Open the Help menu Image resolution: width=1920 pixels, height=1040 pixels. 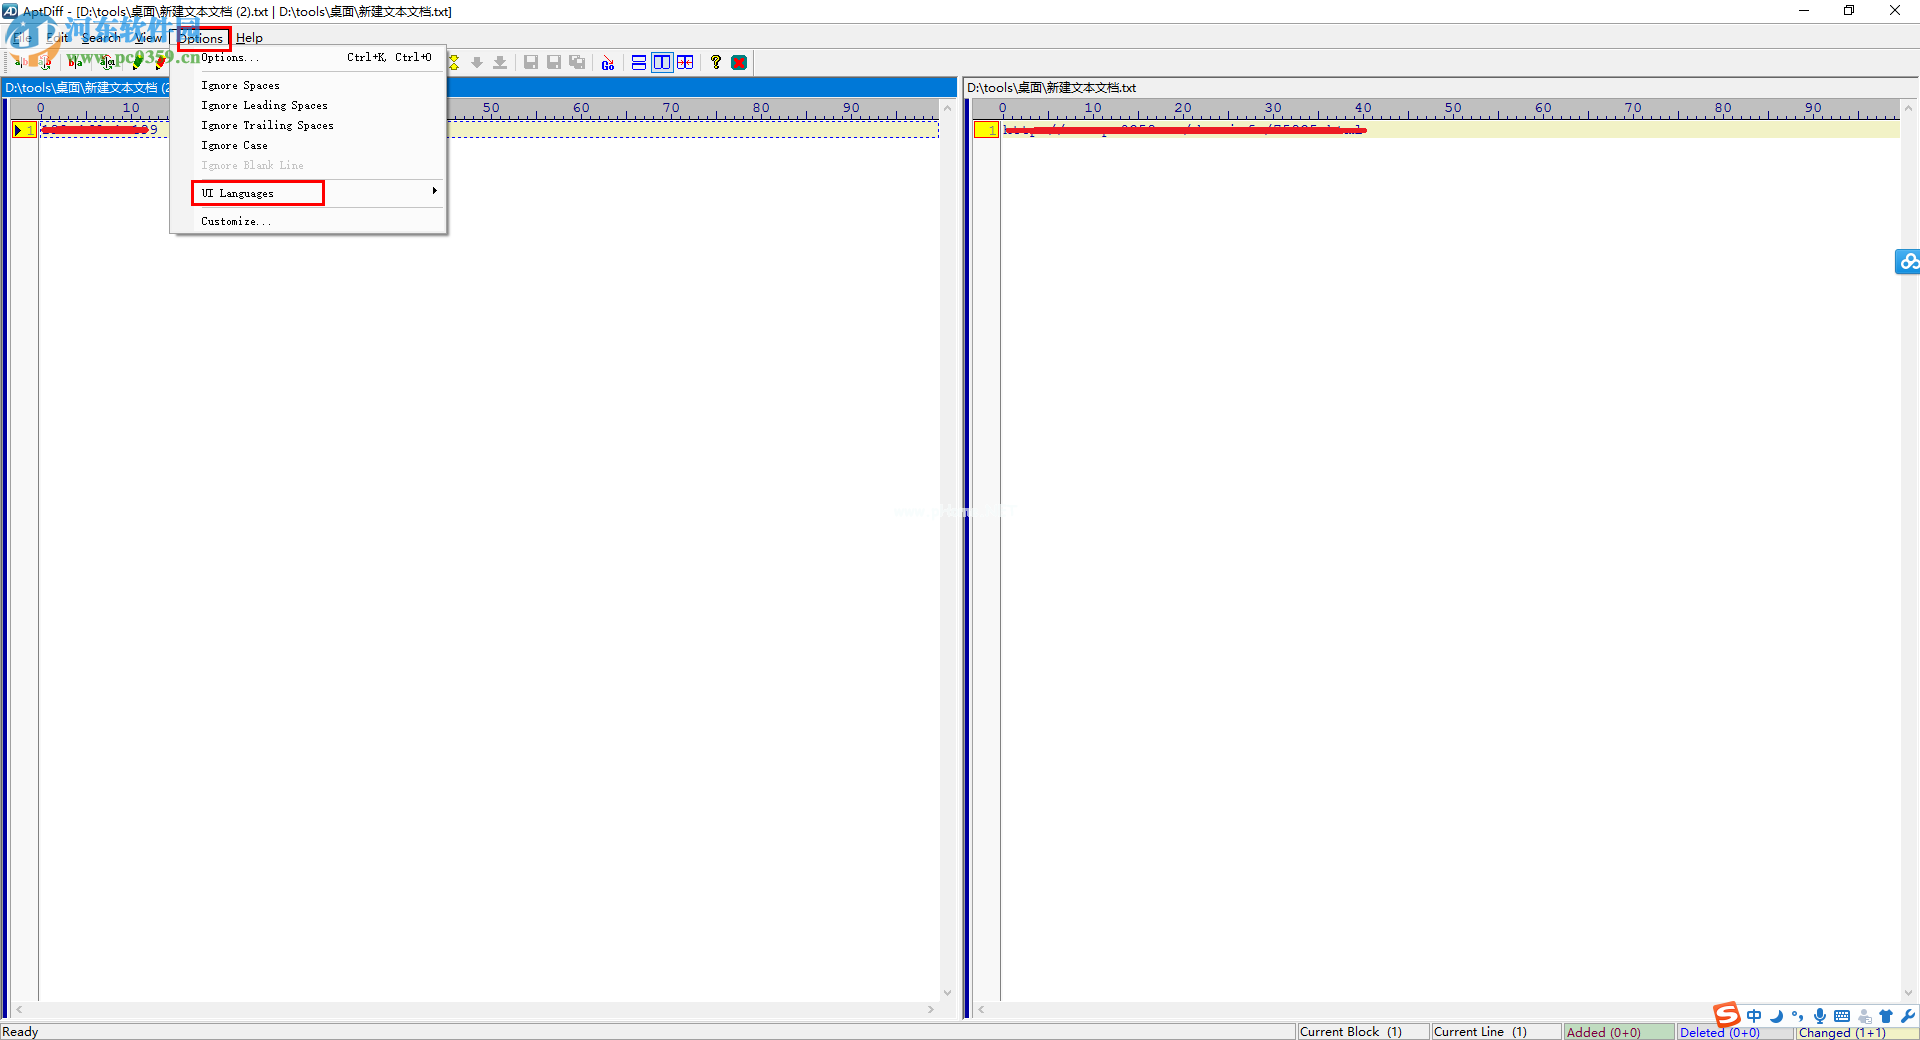click(249, 38)
